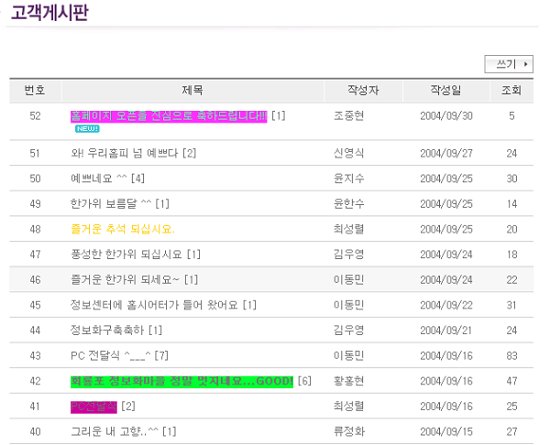
Task: Open yellow post '즐거운 추석 되십시요.'
Action: click(x=122, y=229)
